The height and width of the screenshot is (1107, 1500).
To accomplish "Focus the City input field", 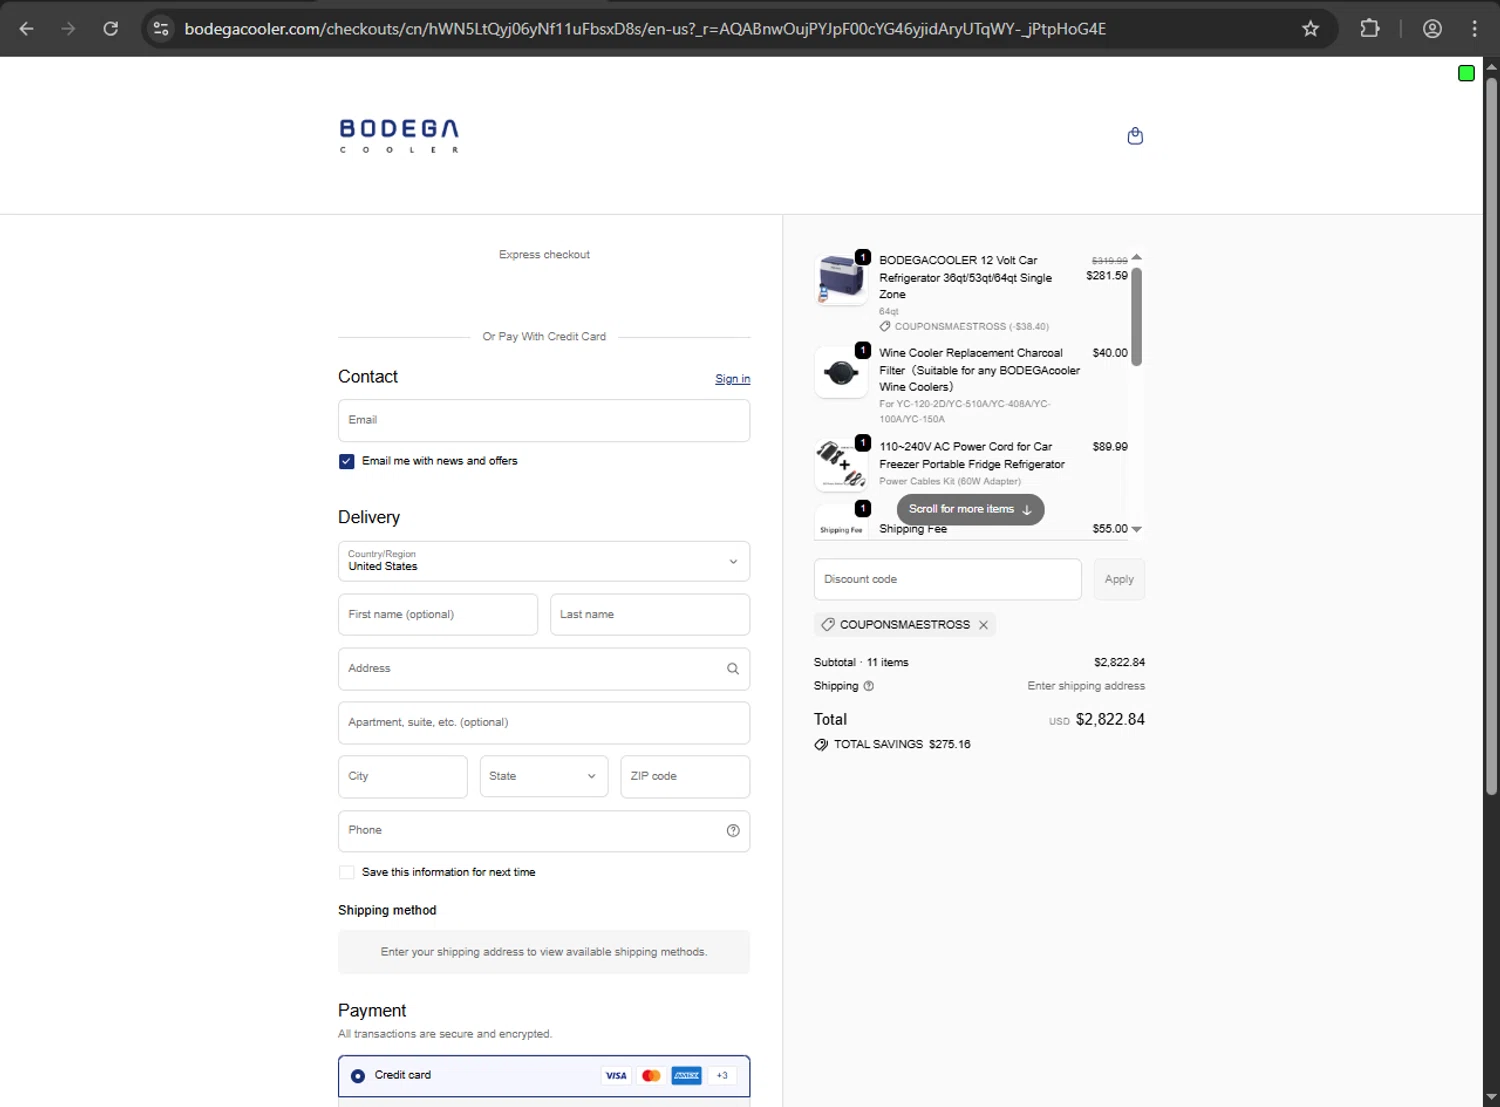I will tap(403, 777).
